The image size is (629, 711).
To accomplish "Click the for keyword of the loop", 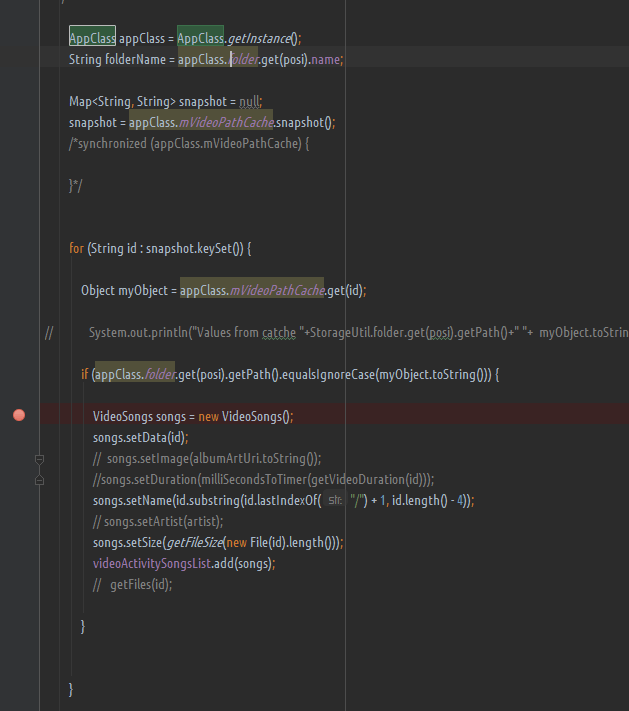I will (76, 248).
